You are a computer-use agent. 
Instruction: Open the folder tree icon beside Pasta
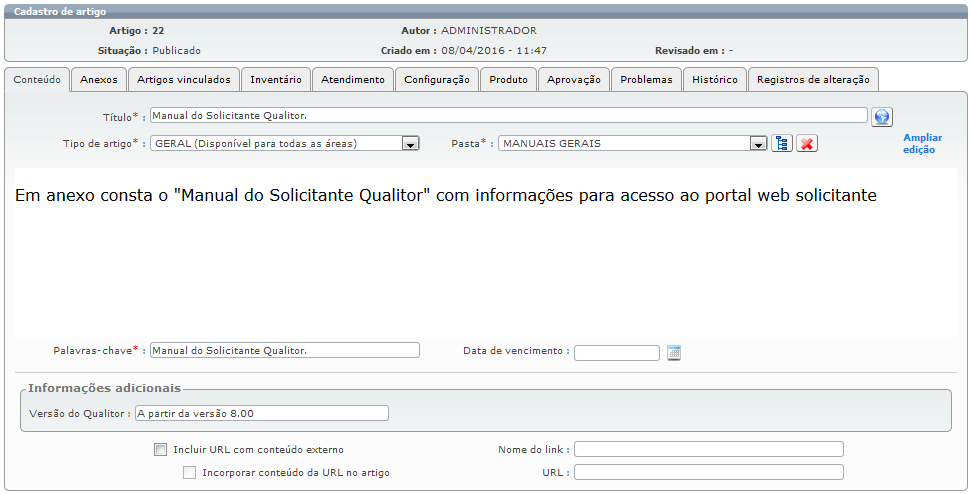pos(782,144)
